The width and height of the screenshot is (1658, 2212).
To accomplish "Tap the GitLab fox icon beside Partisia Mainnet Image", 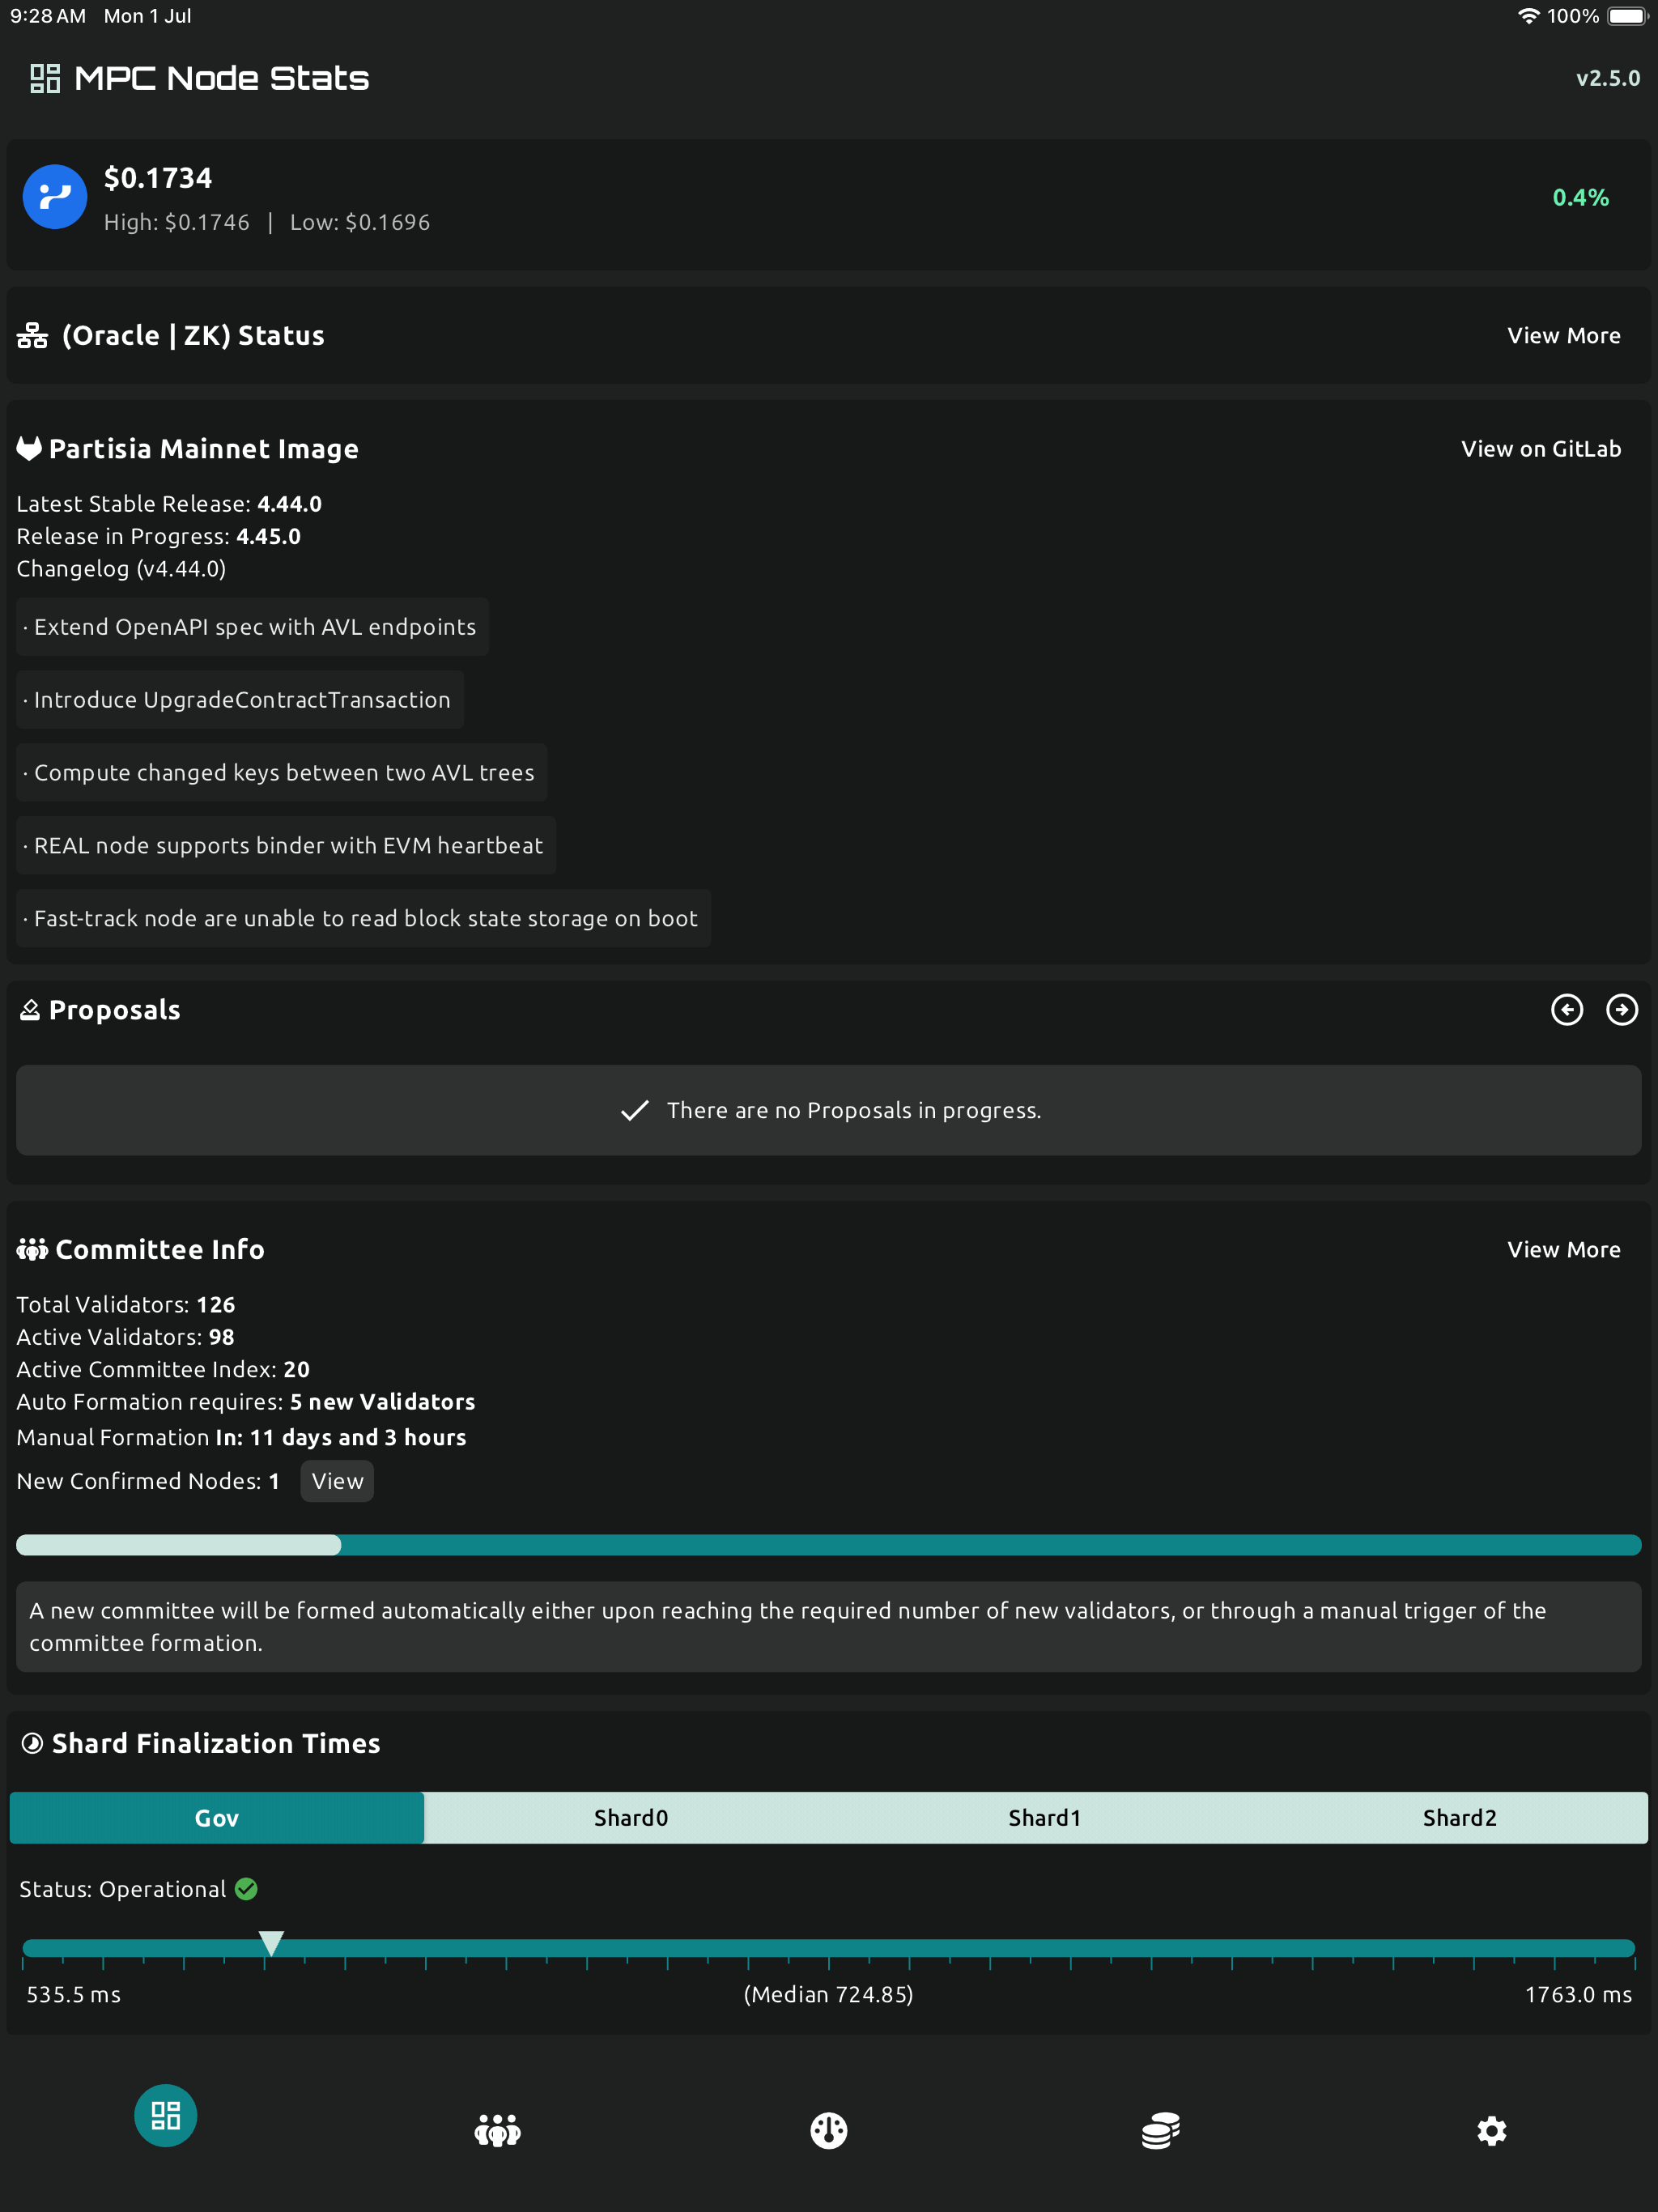I will [x=29, y=449].
